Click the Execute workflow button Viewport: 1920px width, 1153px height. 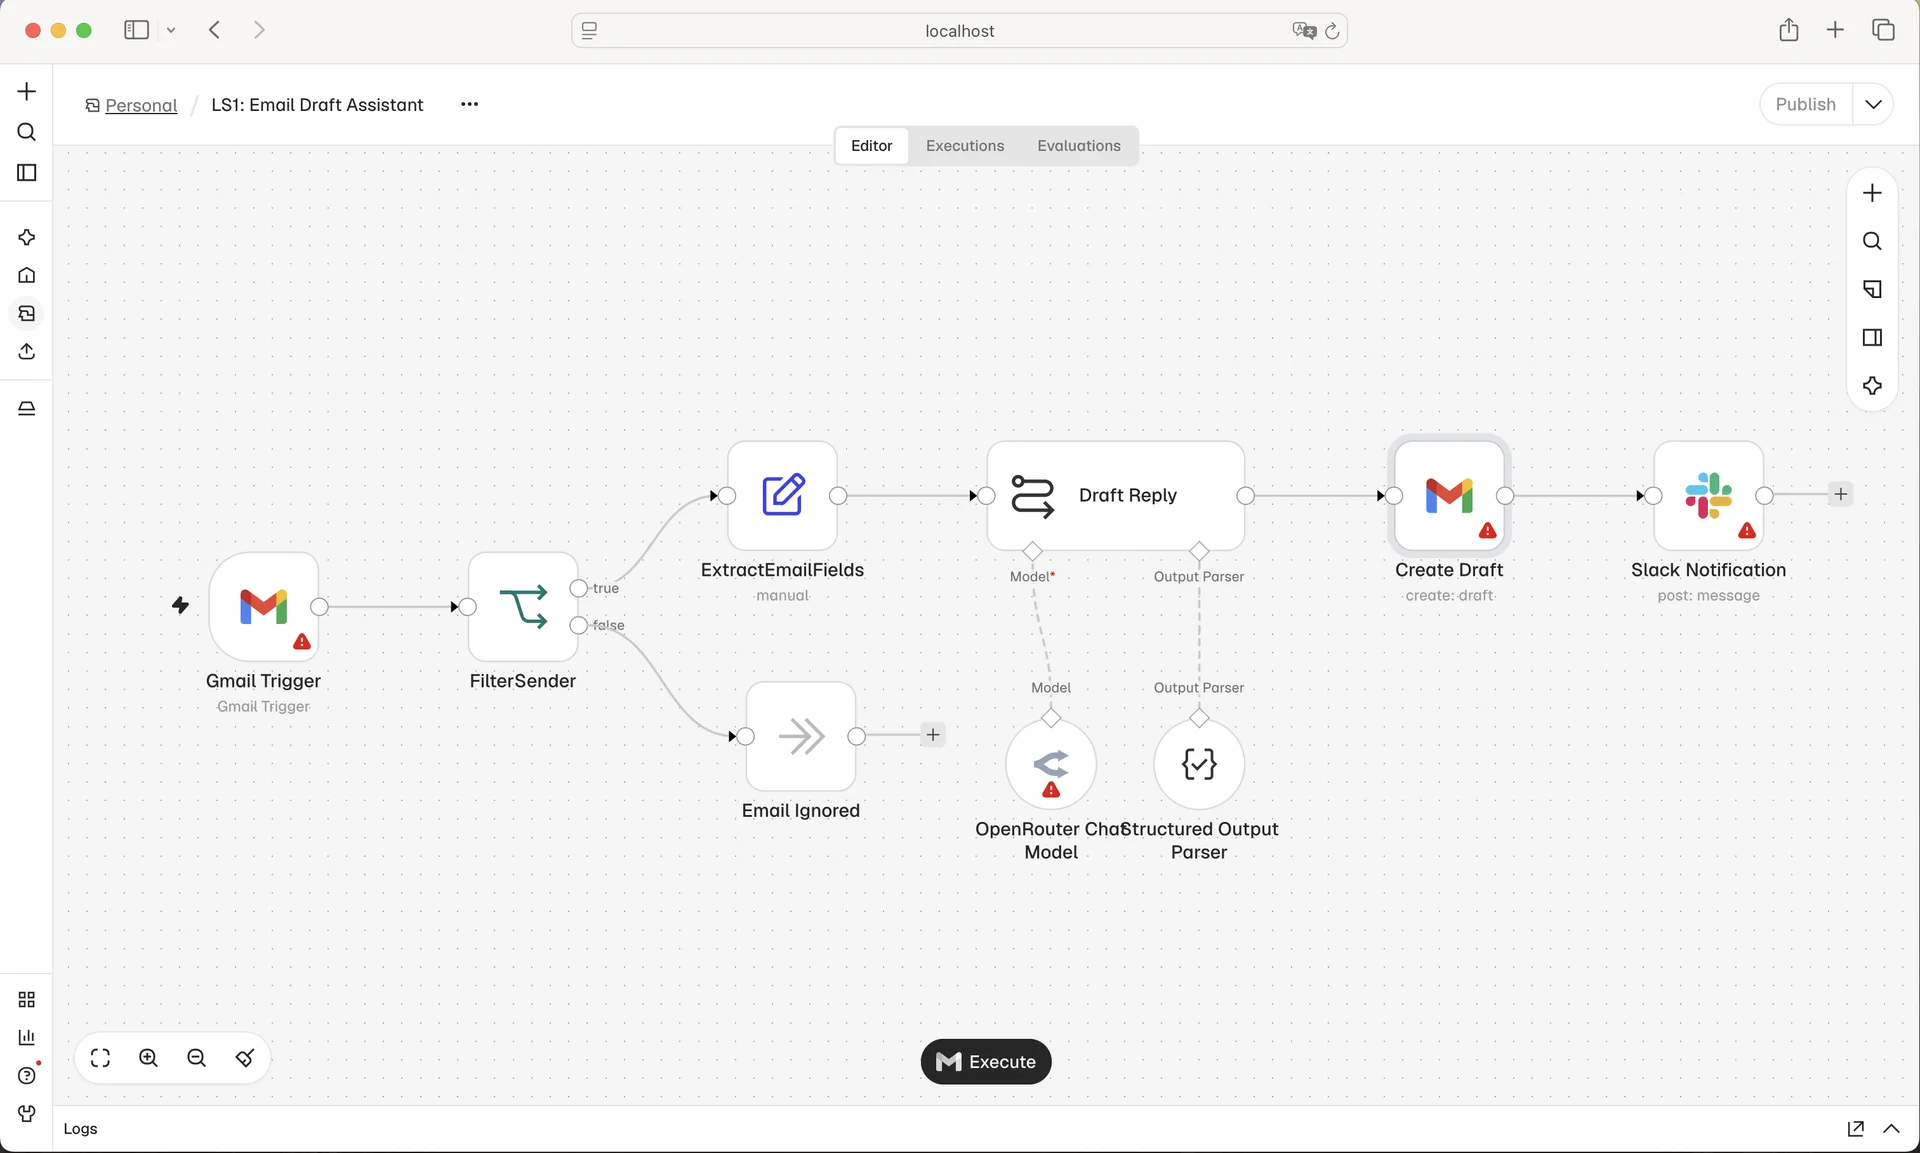pos(985,1062)
